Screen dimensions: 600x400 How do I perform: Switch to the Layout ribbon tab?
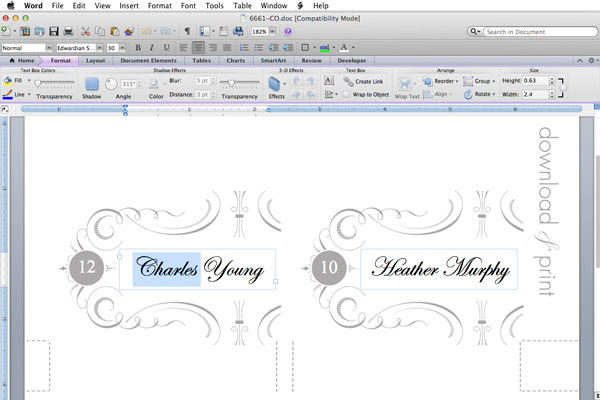(95, 60)
